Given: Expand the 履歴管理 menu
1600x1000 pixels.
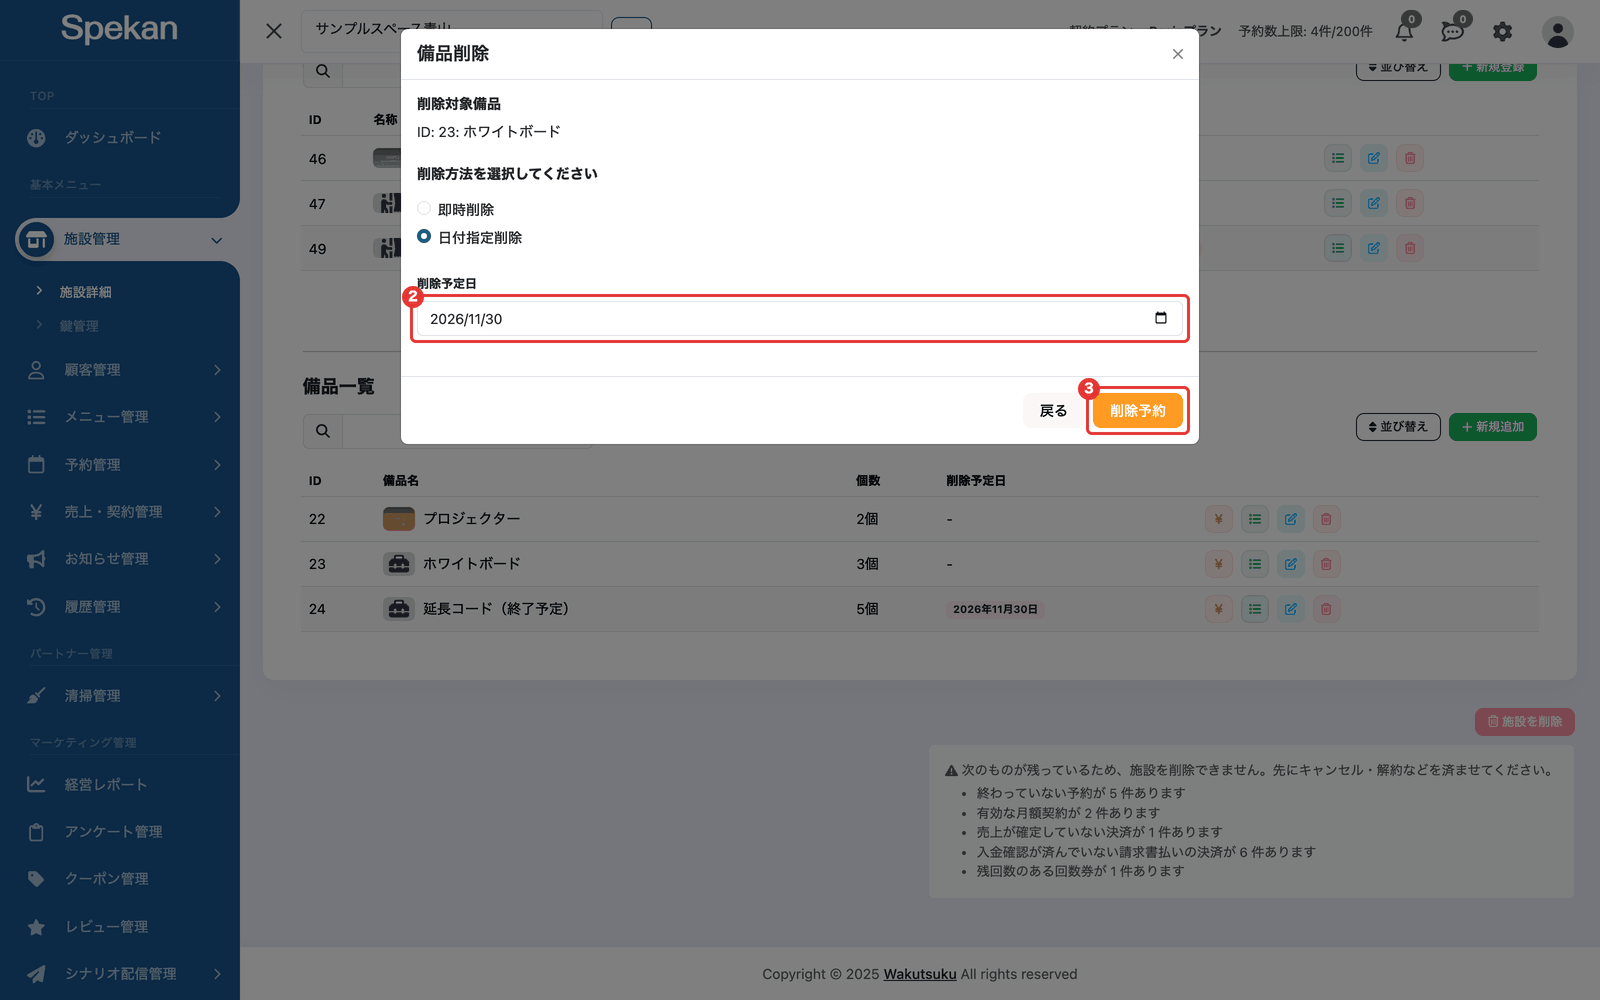Looking at the screenshot, I should point(120,607).
